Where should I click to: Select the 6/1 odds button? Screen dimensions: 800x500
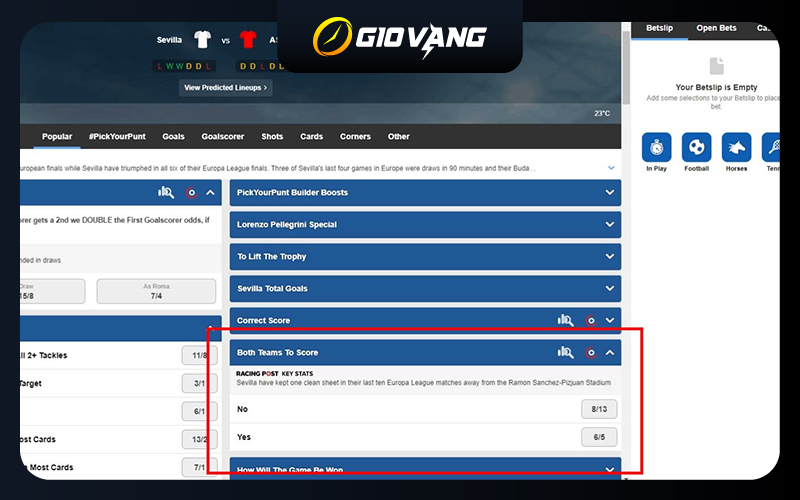[199, 411]
